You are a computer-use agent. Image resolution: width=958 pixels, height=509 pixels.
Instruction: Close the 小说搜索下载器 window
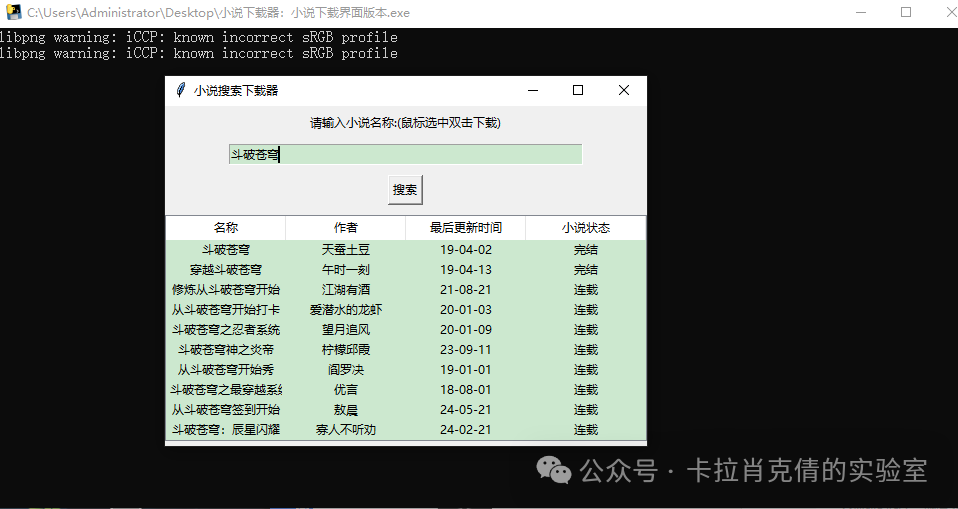coord(624,90)
